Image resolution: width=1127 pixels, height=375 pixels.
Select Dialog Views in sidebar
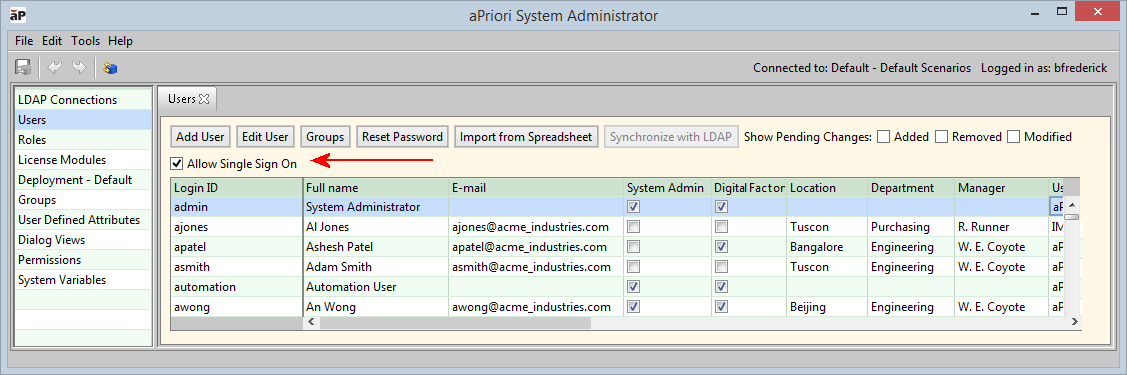(x=83, y=240)
